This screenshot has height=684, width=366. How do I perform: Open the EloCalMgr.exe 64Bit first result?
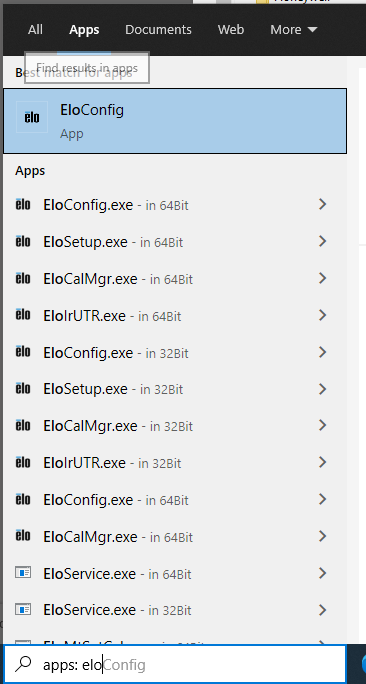(x=175, y=278)
